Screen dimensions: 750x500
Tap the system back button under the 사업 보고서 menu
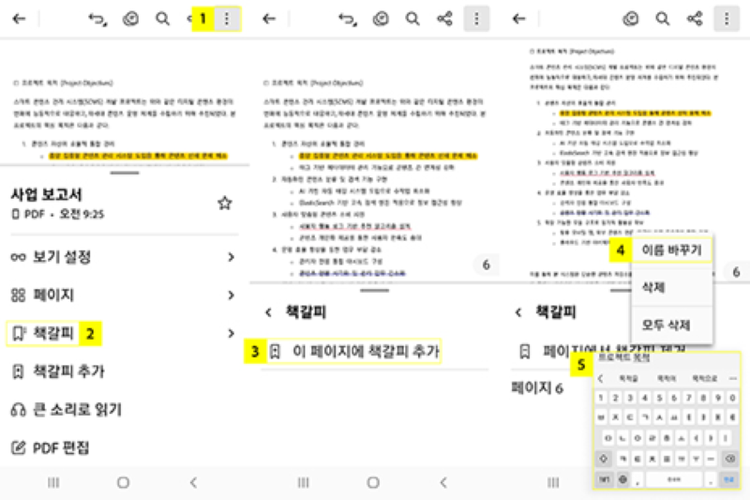coord(194,482)
